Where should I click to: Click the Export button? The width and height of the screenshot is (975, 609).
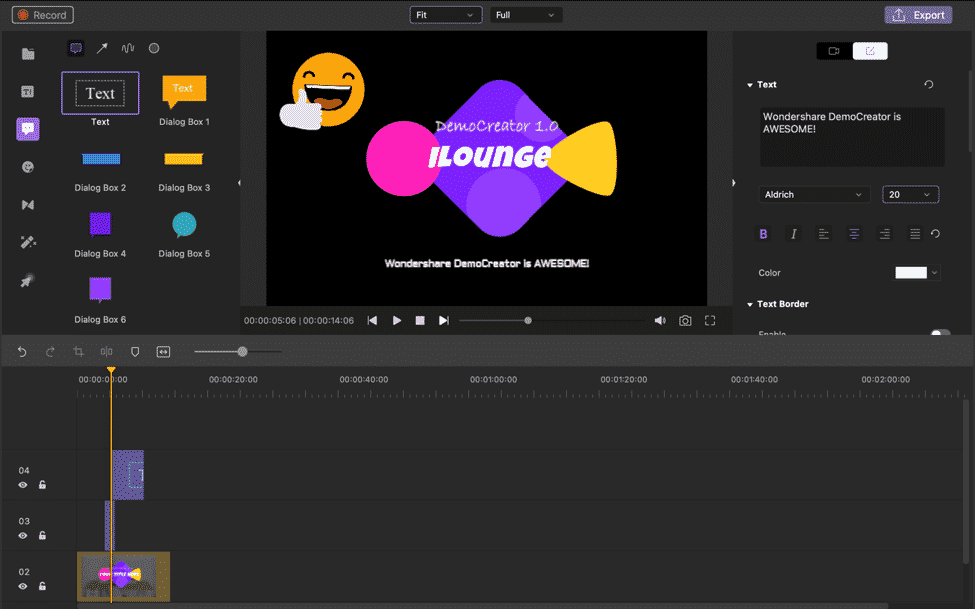tap(917, 14)
